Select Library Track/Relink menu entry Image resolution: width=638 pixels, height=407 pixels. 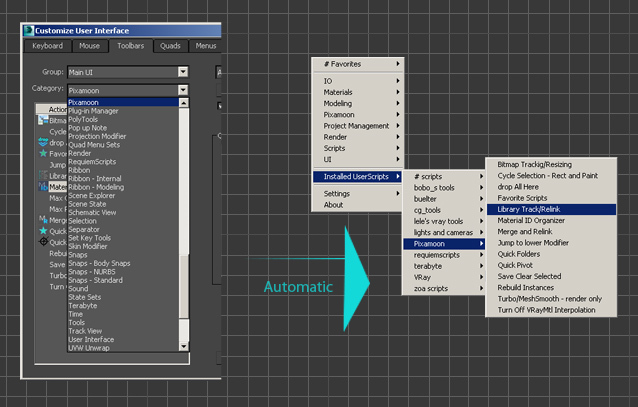(551, 209)
